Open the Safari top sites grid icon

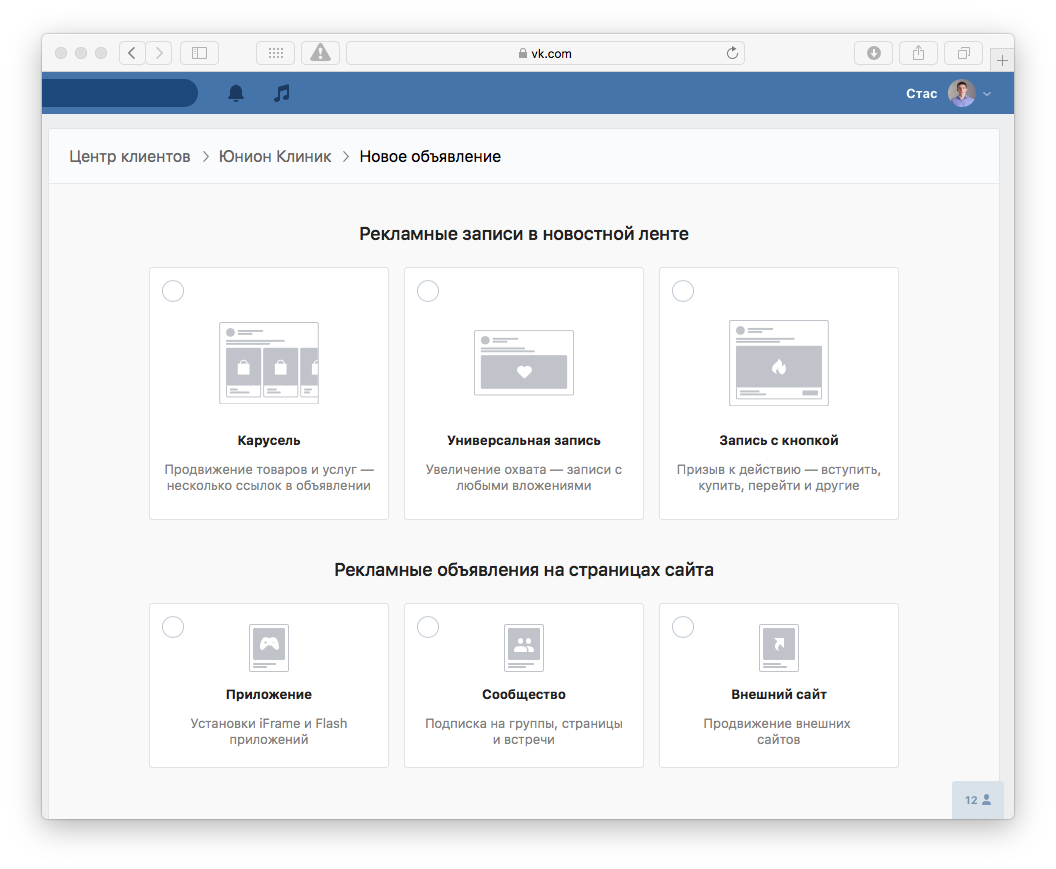(275, 53)
